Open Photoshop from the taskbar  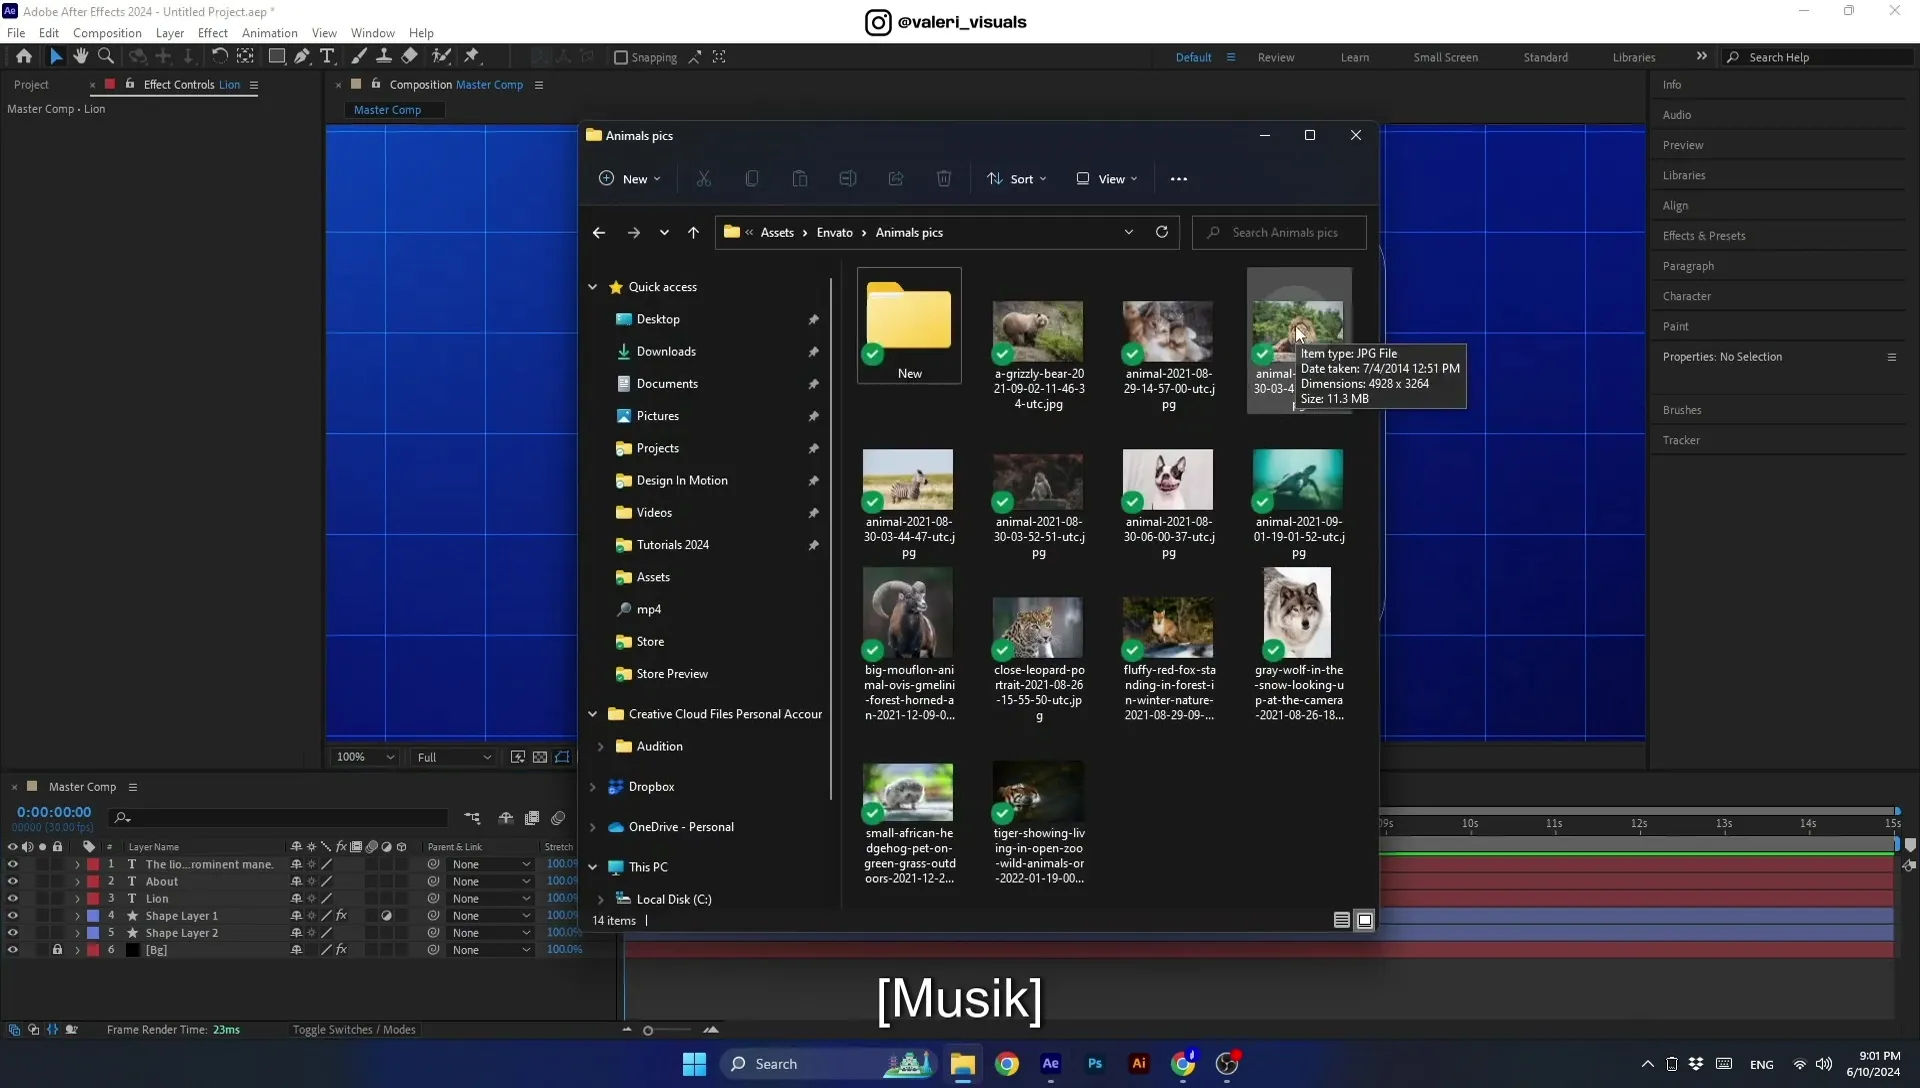(1095, 1064)
